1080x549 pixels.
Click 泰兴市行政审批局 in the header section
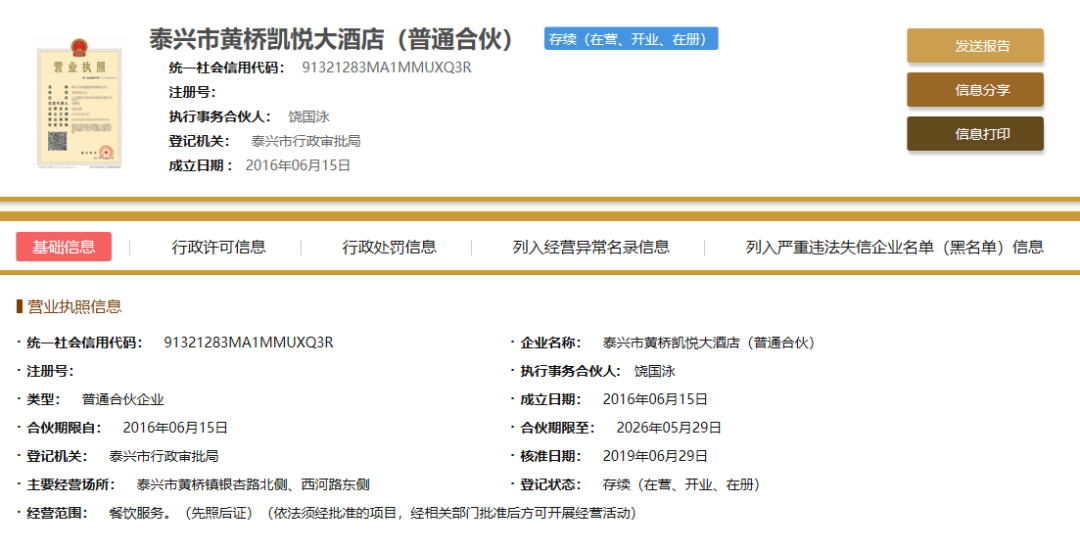tap(305, 141)
